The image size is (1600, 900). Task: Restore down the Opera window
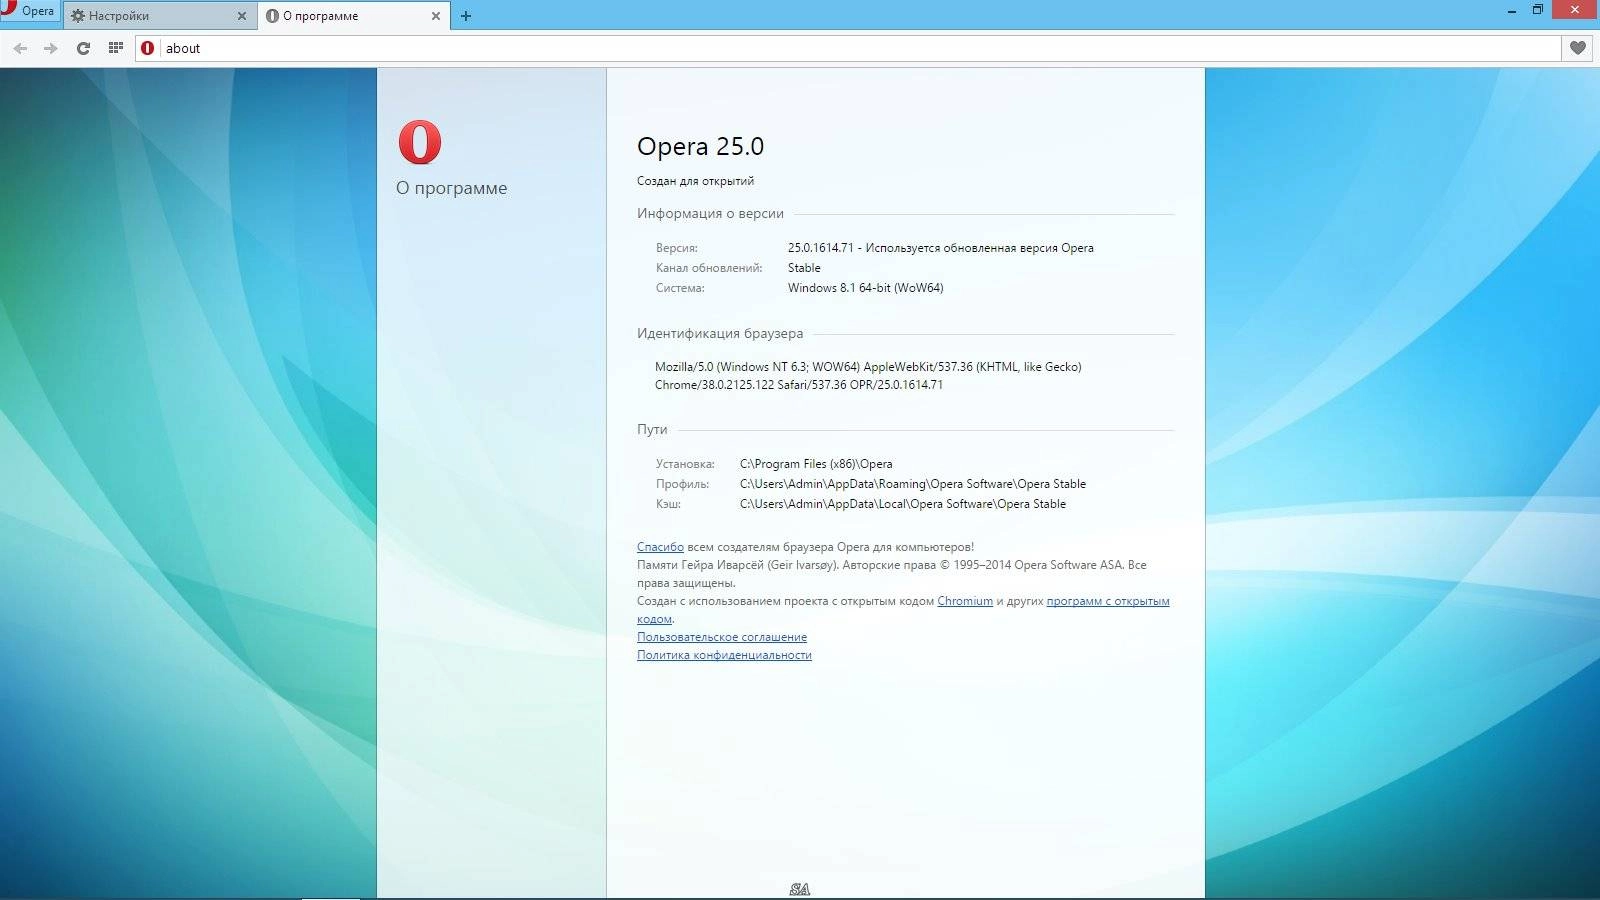tap(1538, 10)
